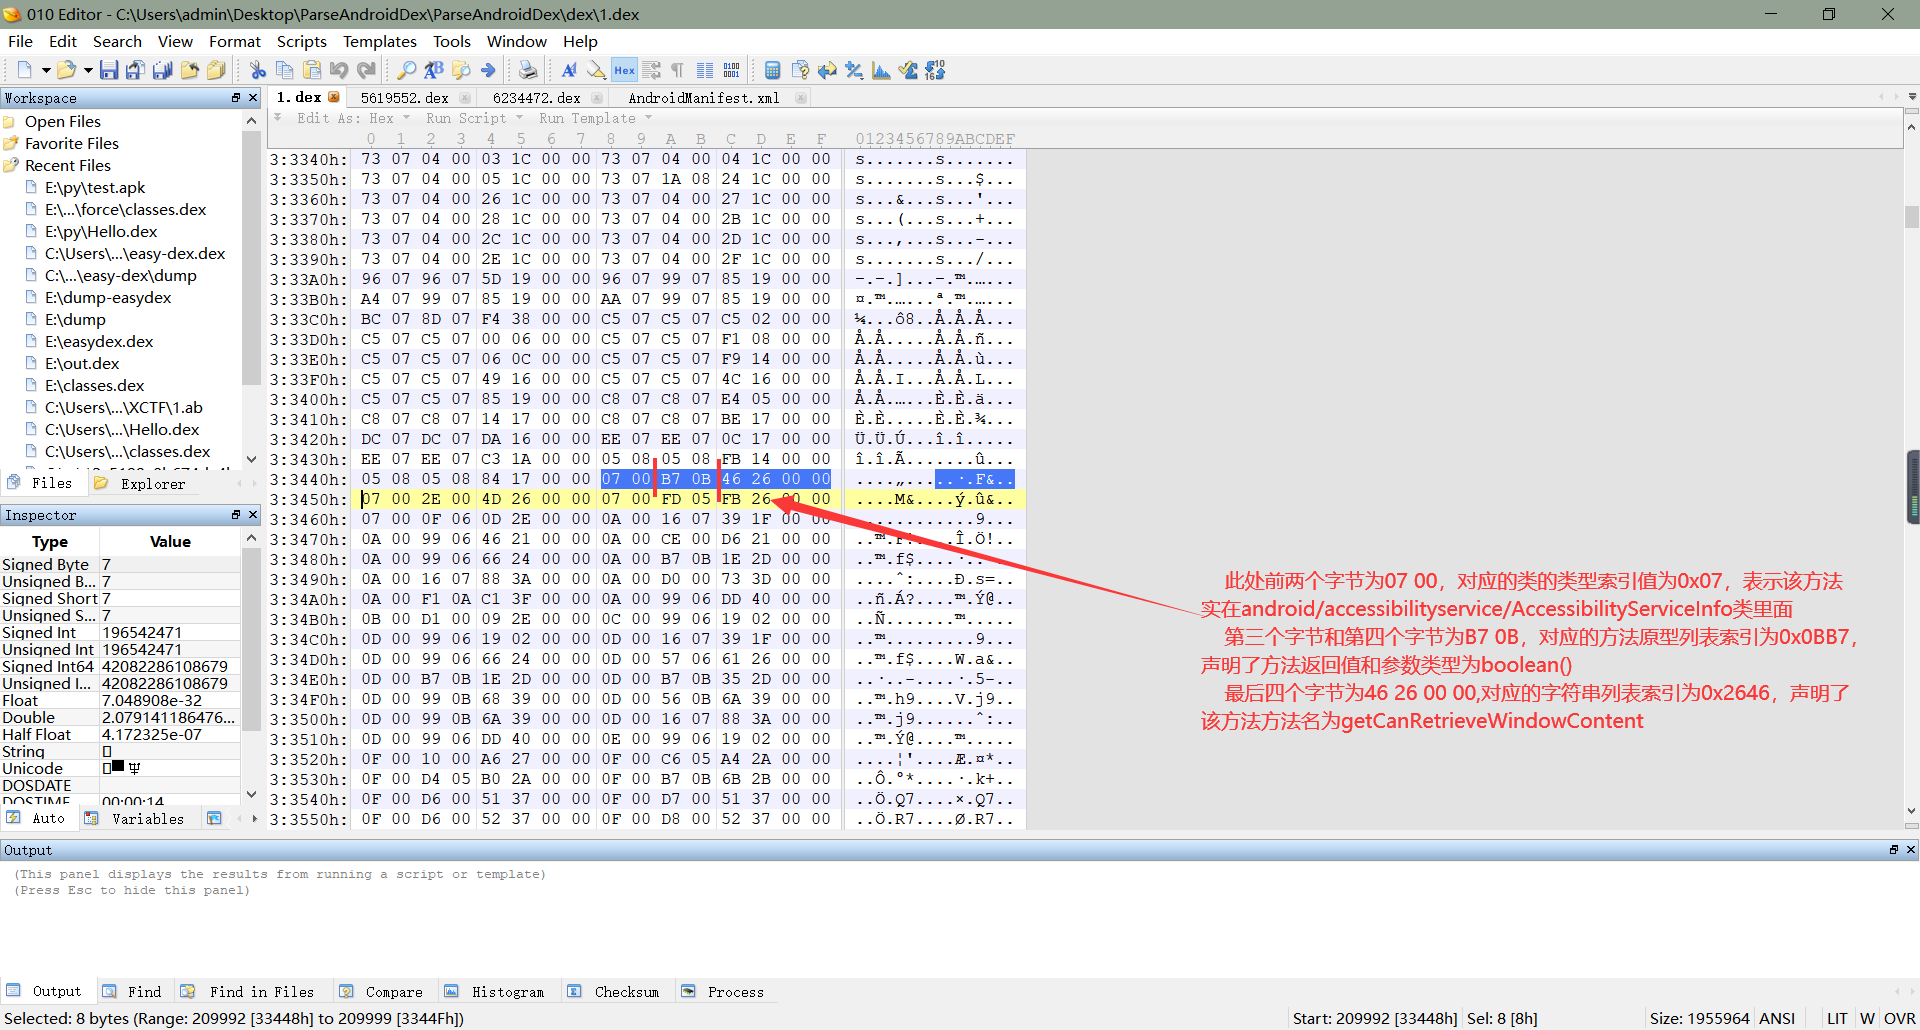Viewport: 1920px width, 1030px height.
Task: Cut selection with the scissors icon
Action: [x=258, y=70]
